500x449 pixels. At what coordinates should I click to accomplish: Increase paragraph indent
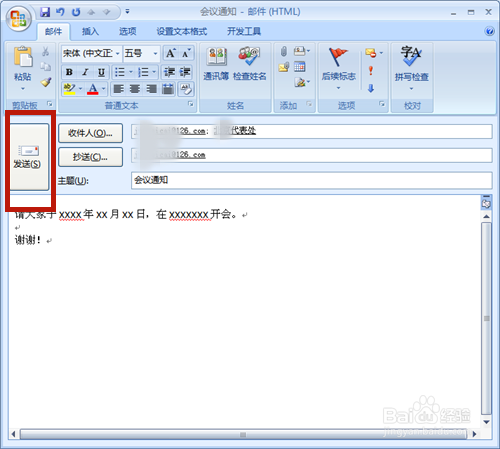tap(185, 72)
